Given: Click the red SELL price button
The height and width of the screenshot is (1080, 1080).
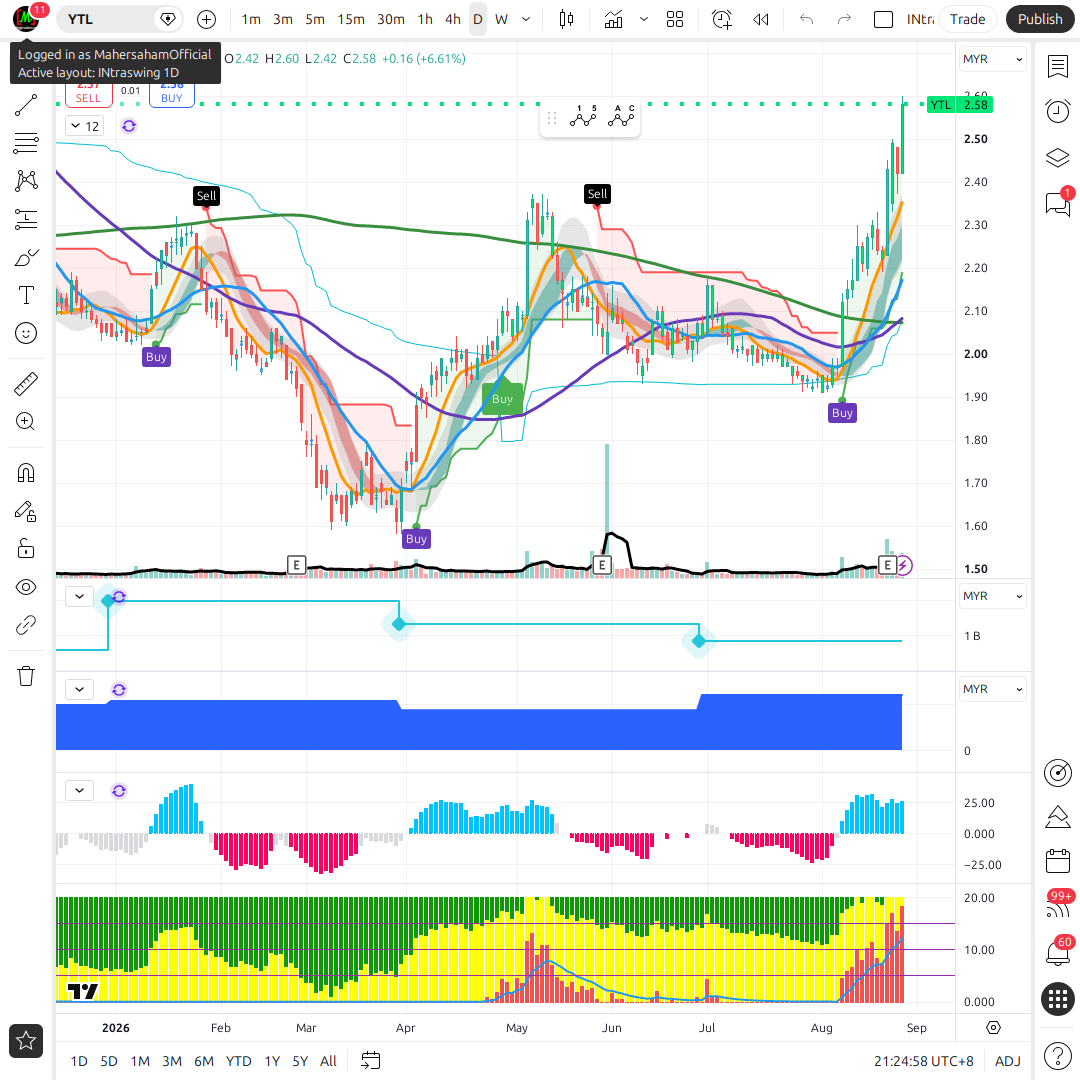Looking at the screenshot, I should coord(88,94).
